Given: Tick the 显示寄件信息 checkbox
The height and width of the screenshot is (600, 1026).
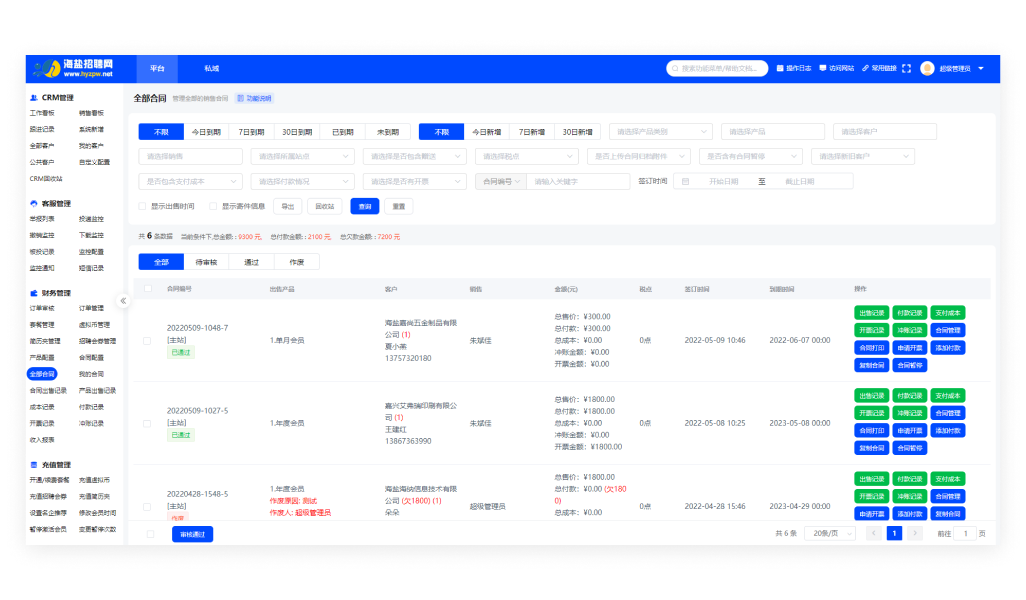Looking at the screenshot, I should click(x=213, y=206).
